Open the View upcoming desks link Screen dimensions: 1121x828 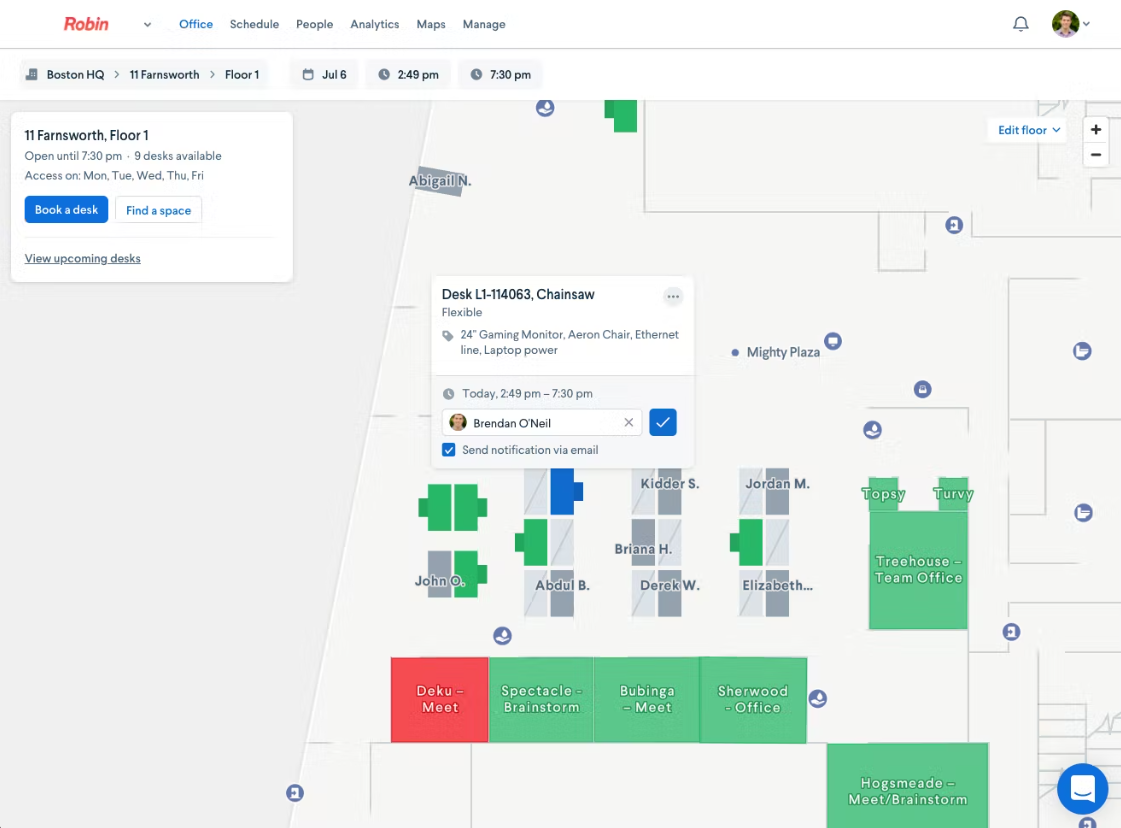(82, 258)
